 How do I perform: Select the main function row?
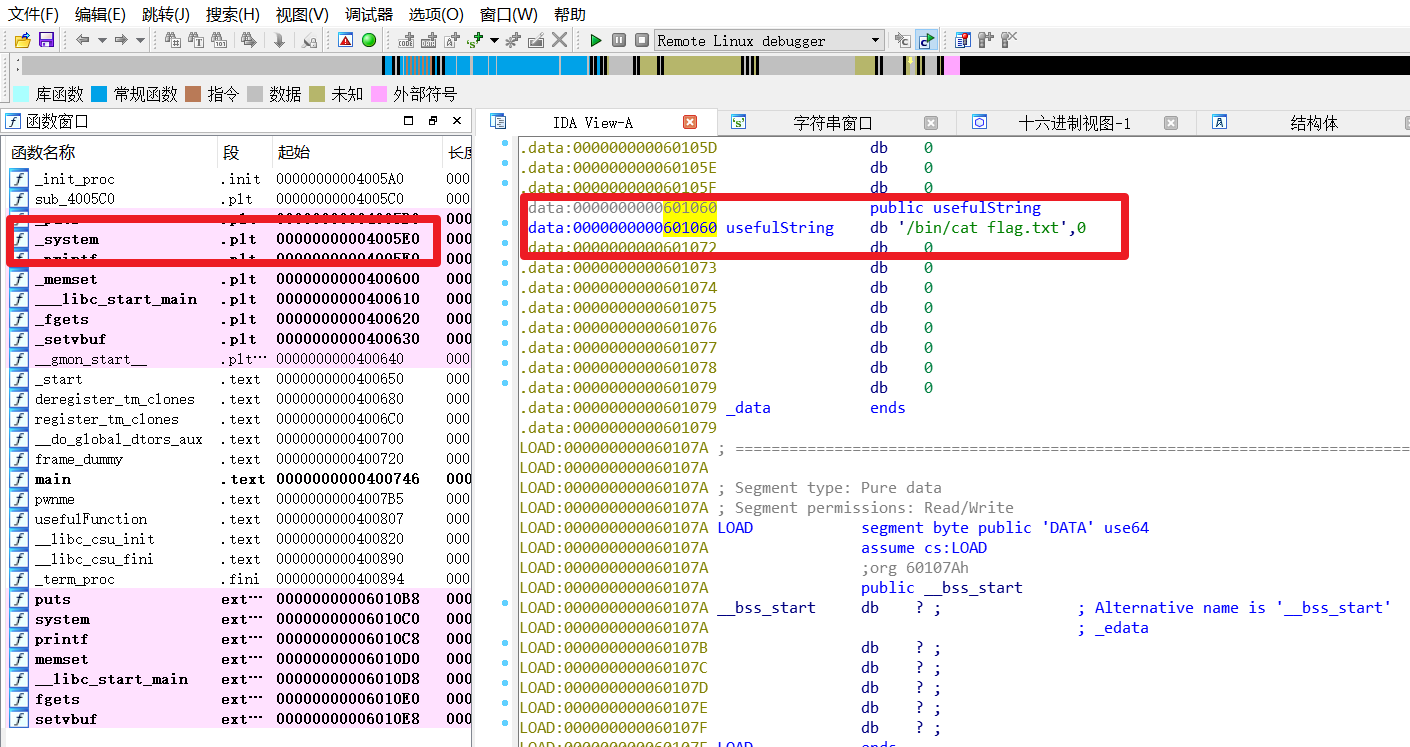pyautogui.click(x=239, y=479)
